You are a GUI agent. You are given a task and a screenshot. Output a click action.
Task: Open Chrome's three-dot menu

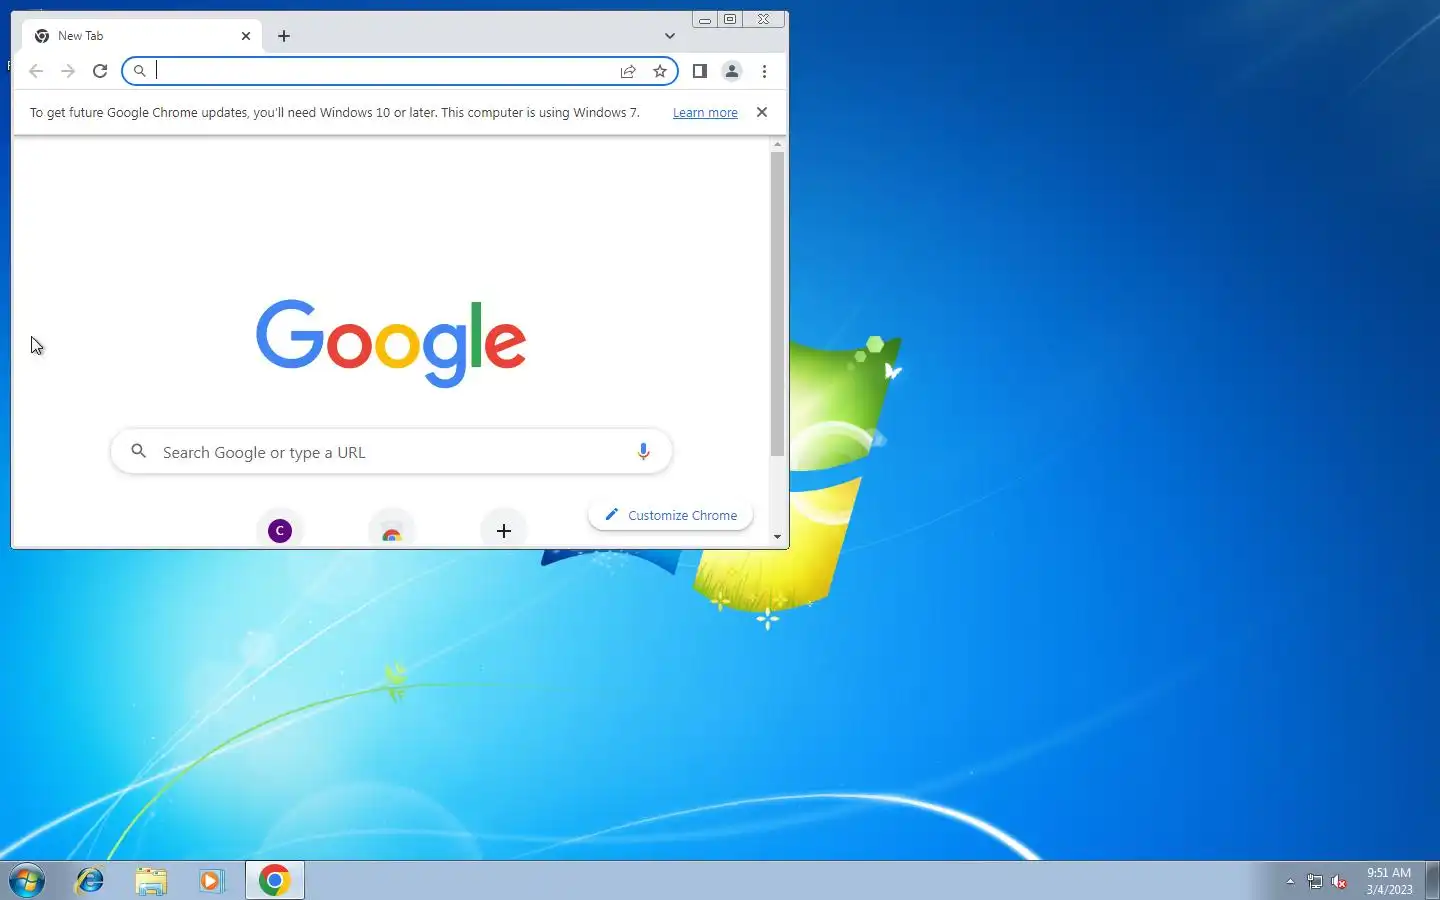(x=764, y=71)
